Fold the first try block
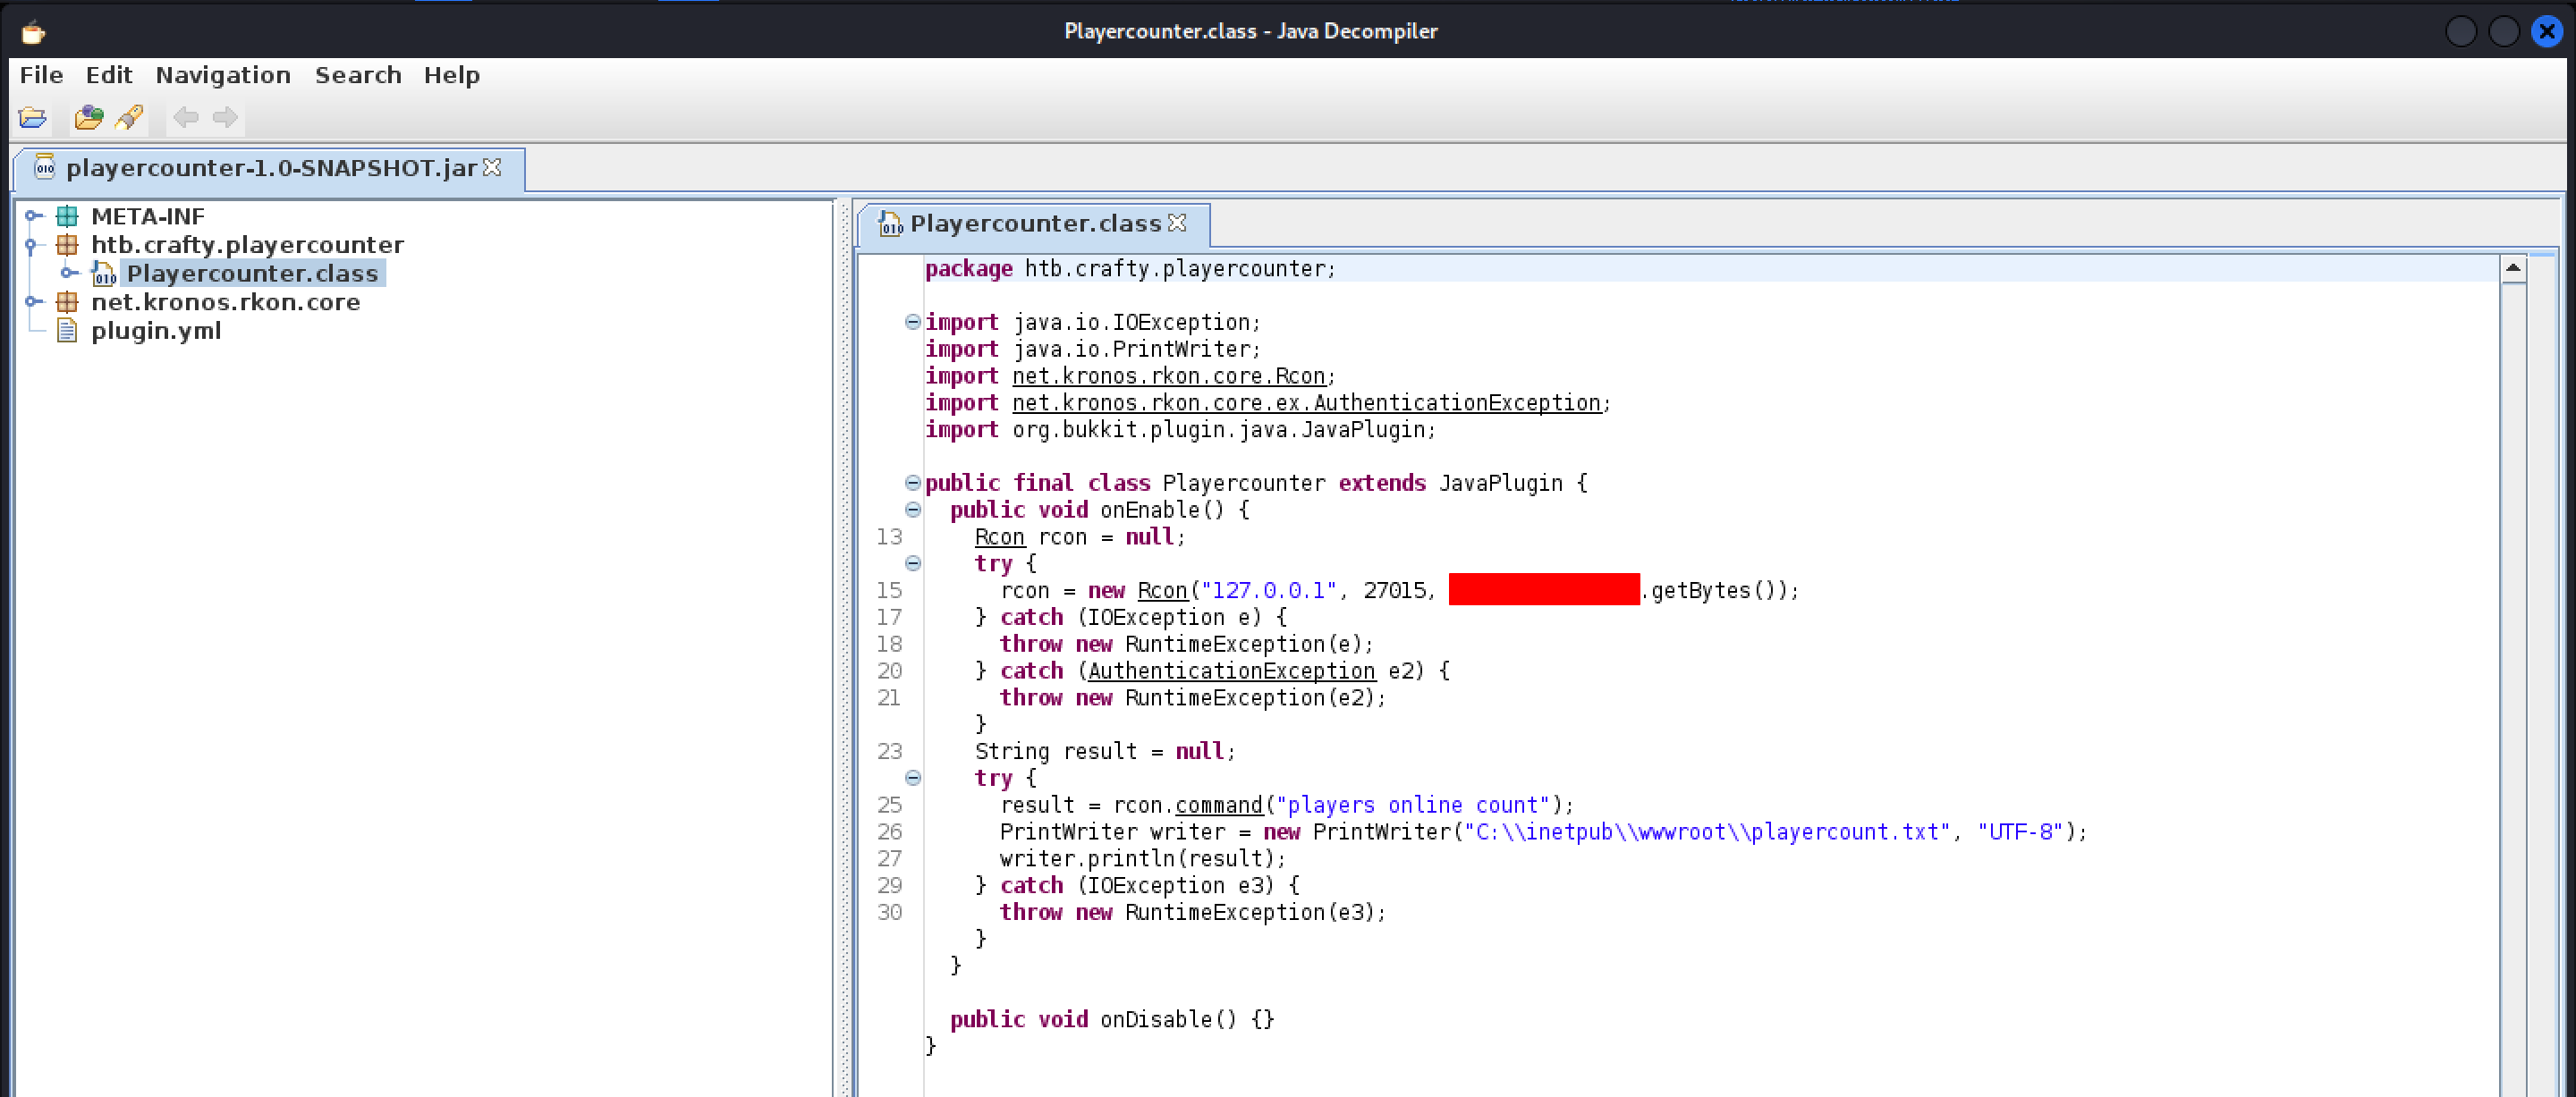 coord(912,564)
